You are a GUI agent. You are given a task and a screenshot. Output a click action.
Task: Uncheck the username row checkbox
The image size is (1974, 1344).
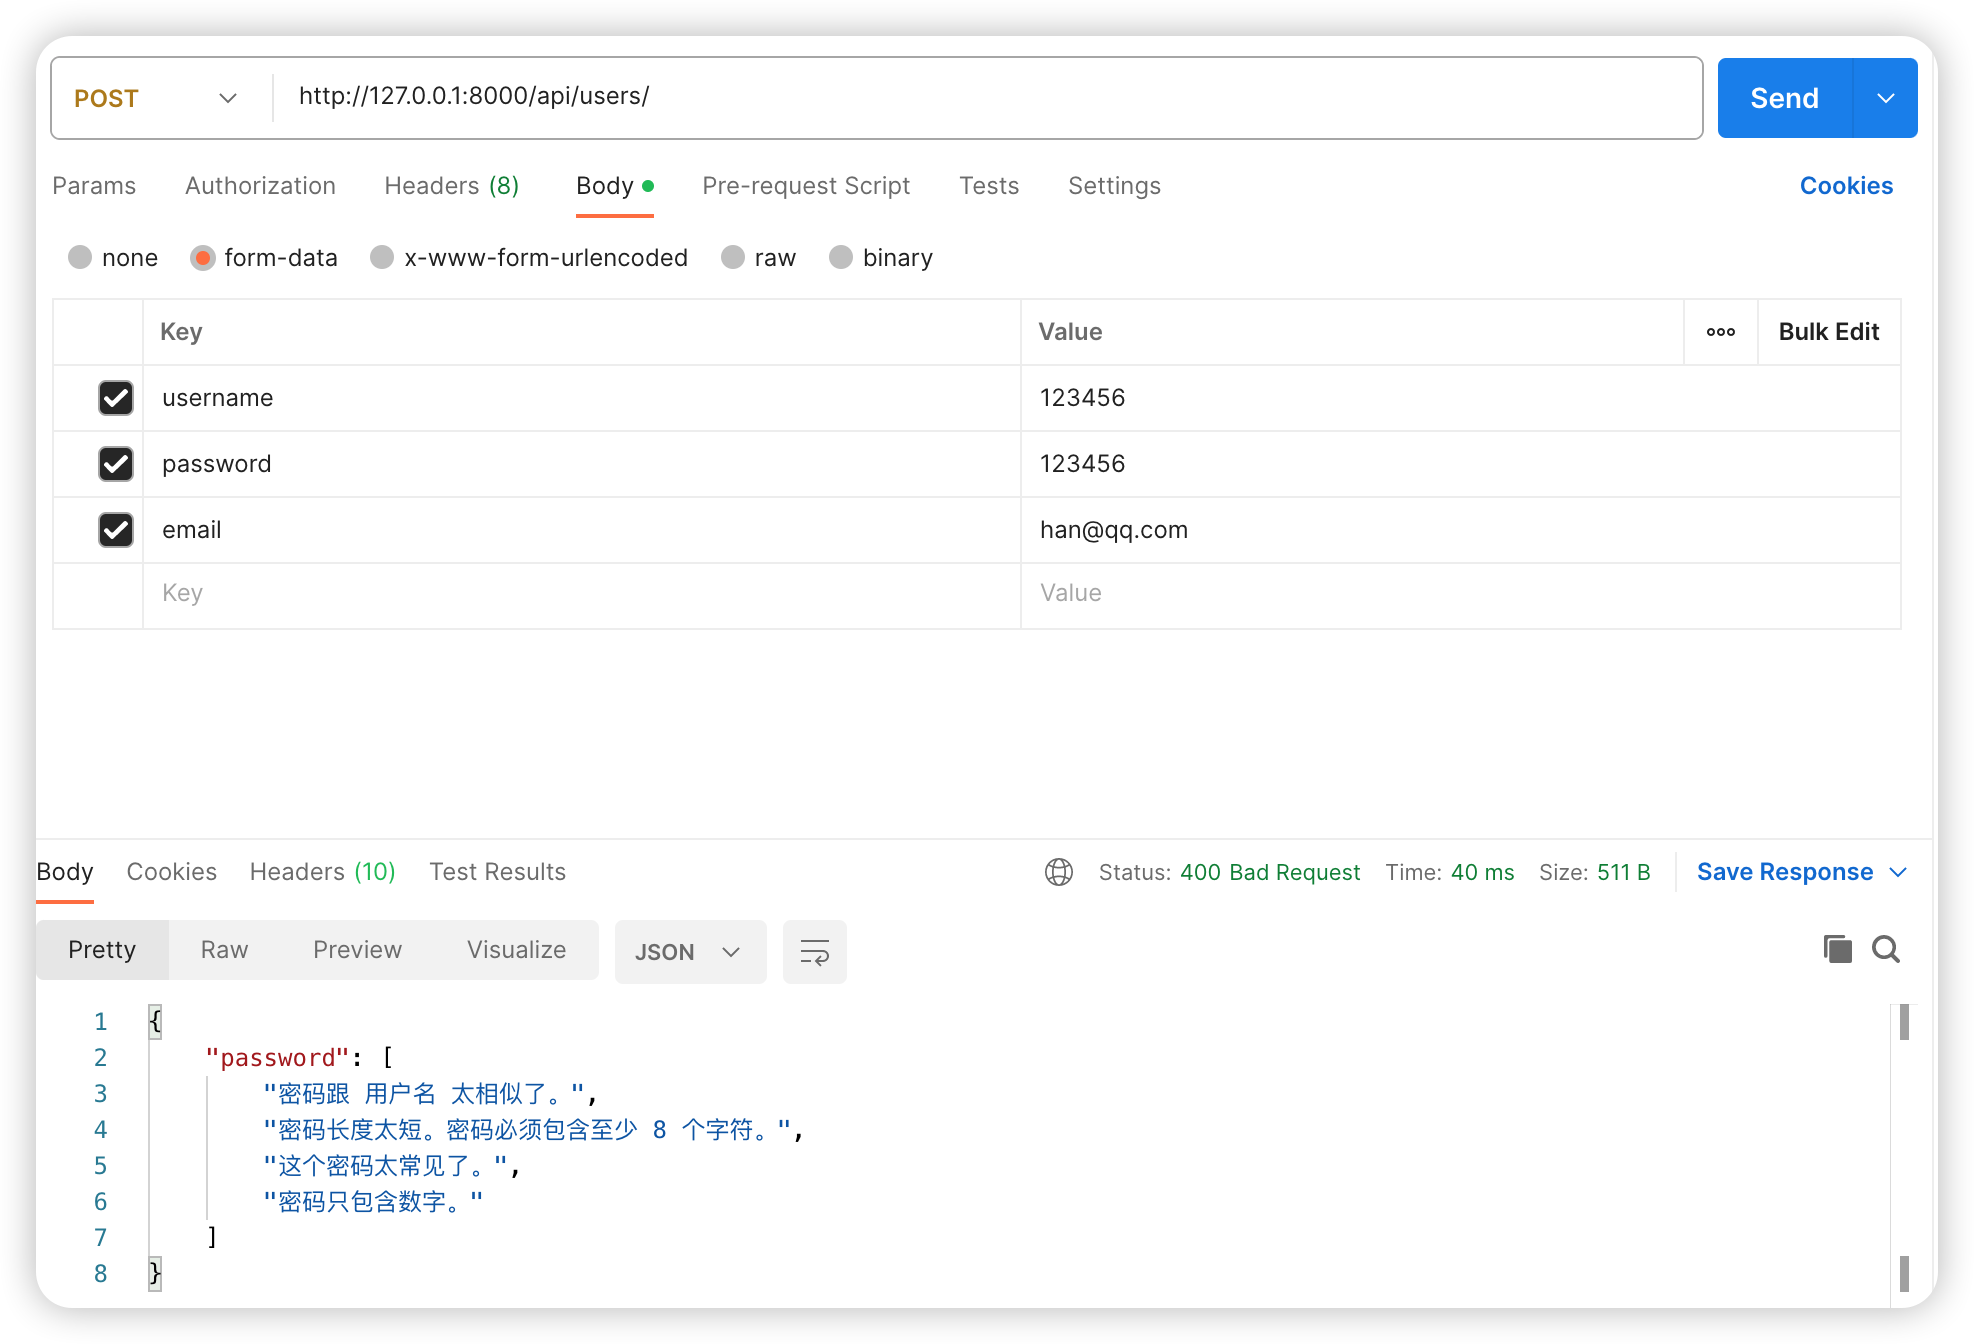coord(116,398)
